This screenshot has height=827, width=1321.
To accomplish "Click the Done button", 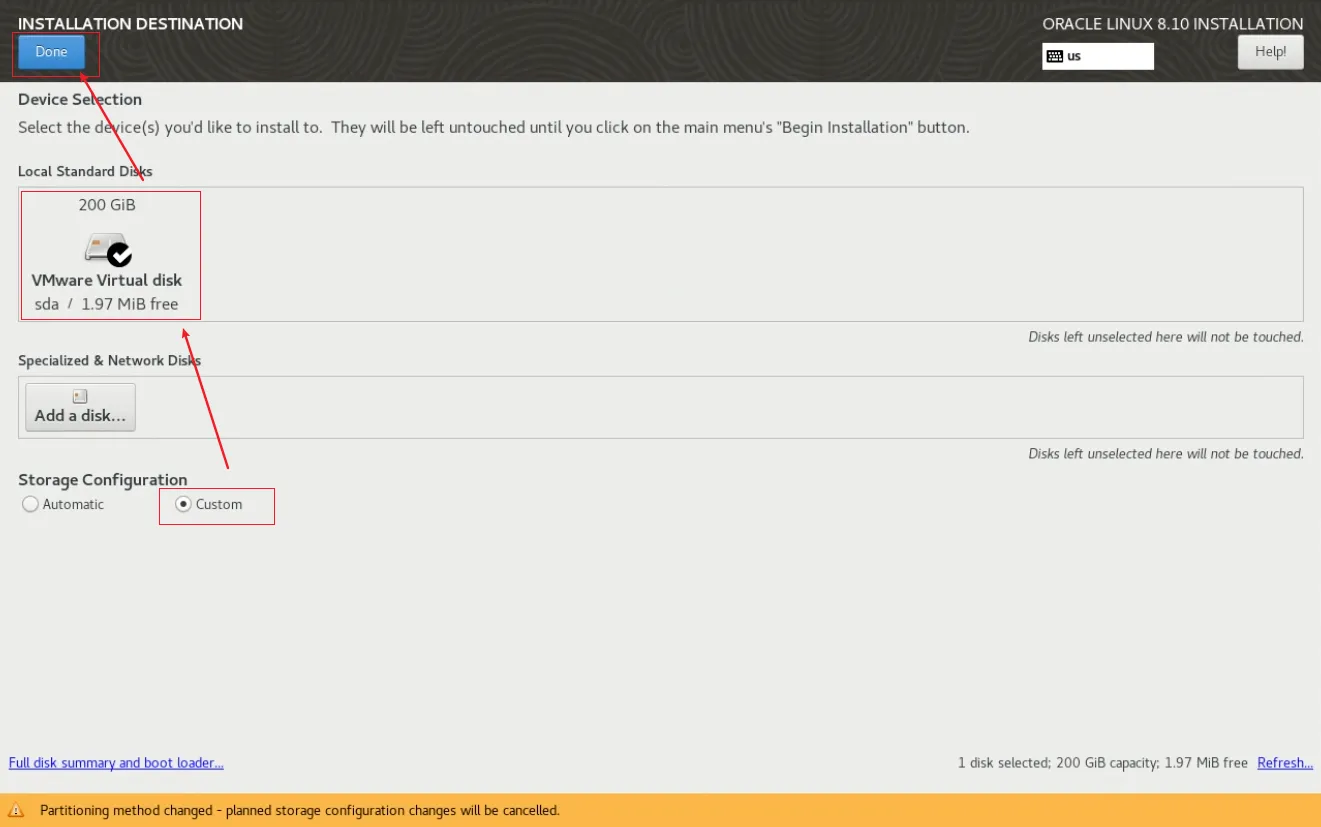I will coord(51,52).
